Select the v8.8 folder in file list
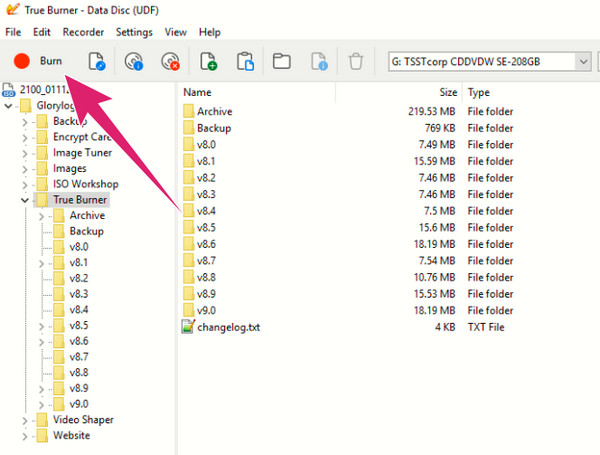Viewport: 600px width, 455px height. [x=206, y=277]
